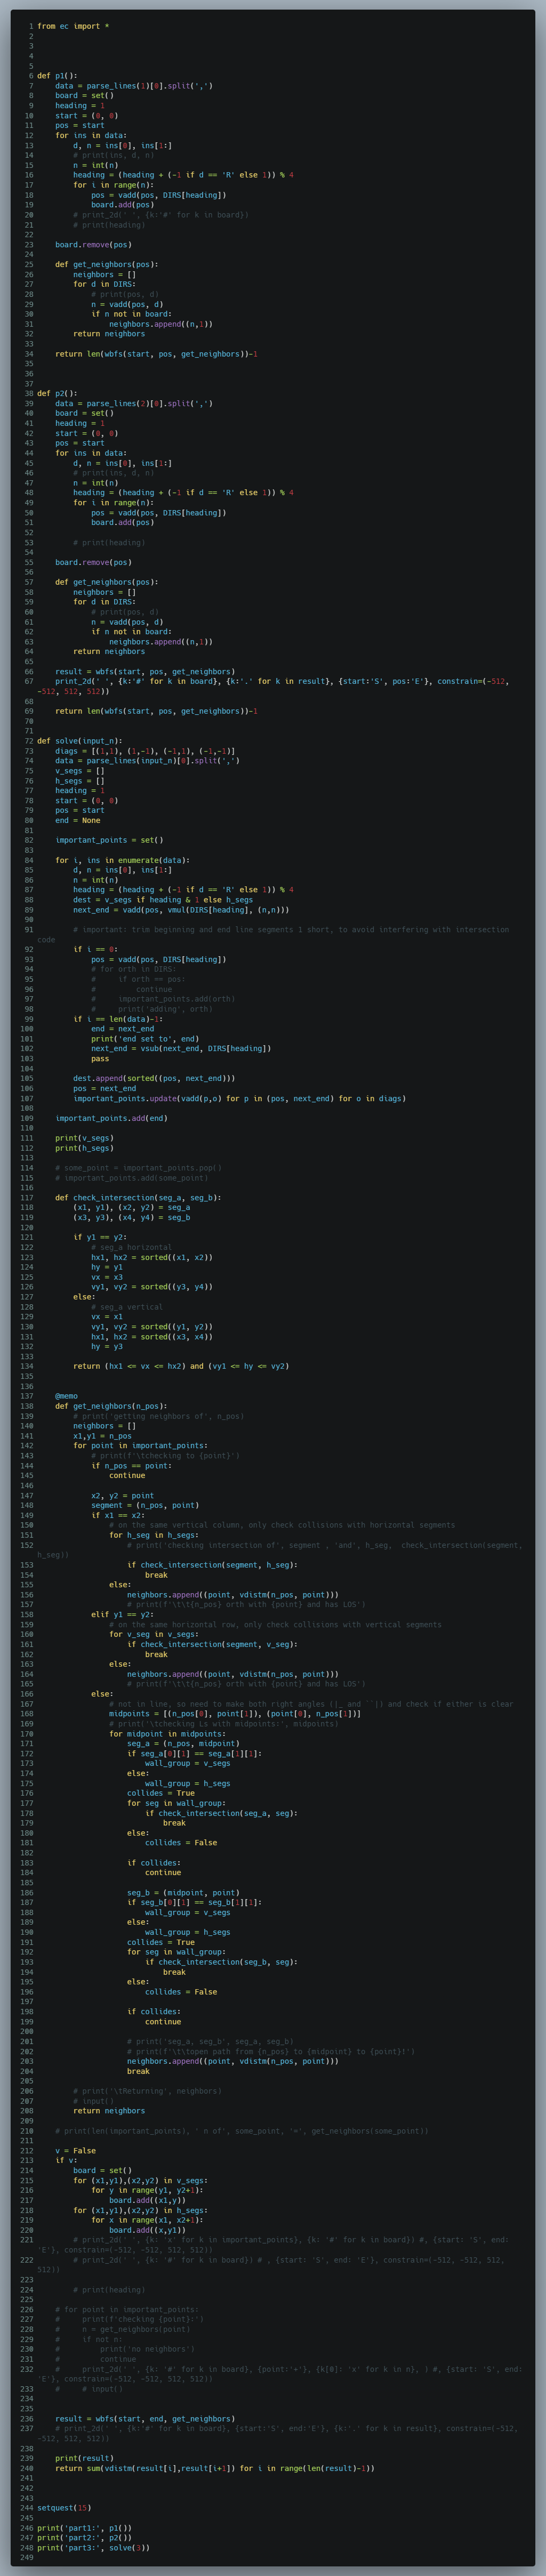Click 'return (hx1 <= vx <= hx2)' line
The width and height of the screenshot is (546, 2576).
tap(181, 1366)
